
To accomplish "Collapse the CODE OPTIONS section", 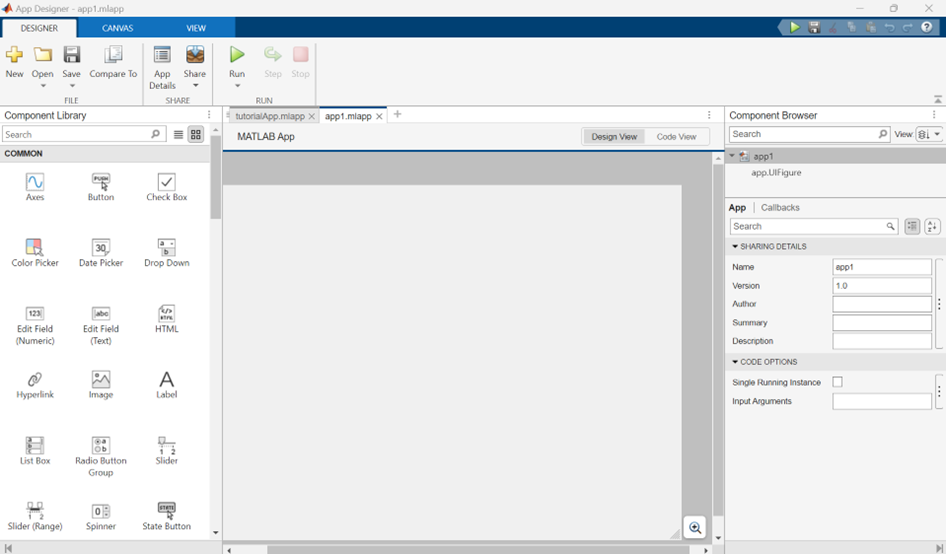I will [735, 361].
